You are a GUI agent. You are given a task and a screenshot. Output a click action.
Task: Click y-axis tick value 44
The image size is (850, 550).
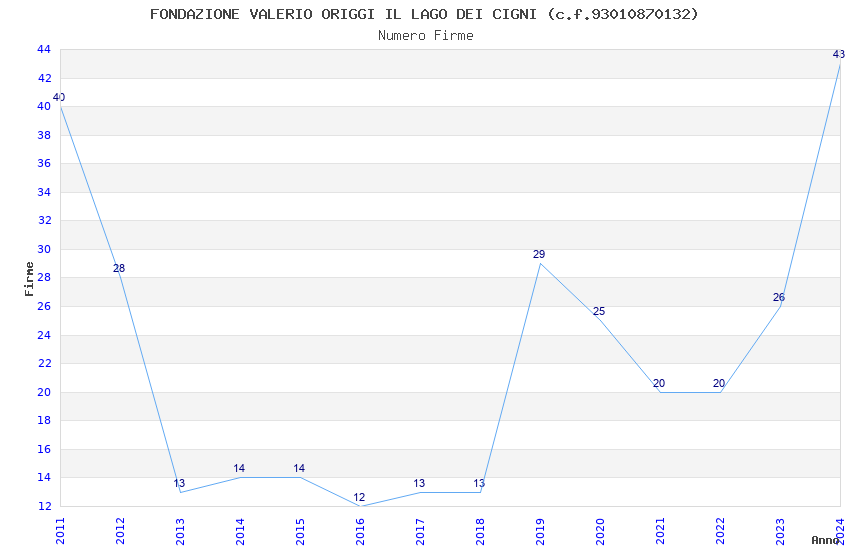pos(44,49)
